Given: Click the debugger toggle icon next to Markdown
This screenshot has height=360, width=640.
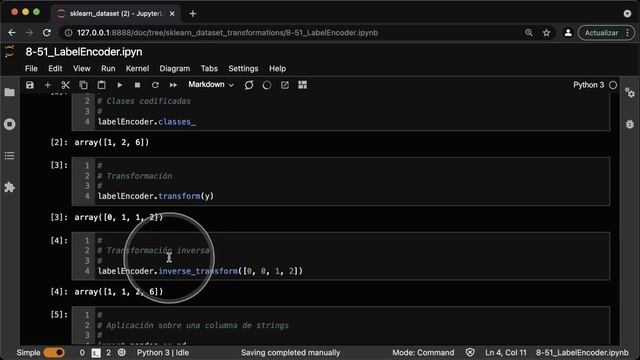Looking at the screenshot, I should click(x=249, y=85).
